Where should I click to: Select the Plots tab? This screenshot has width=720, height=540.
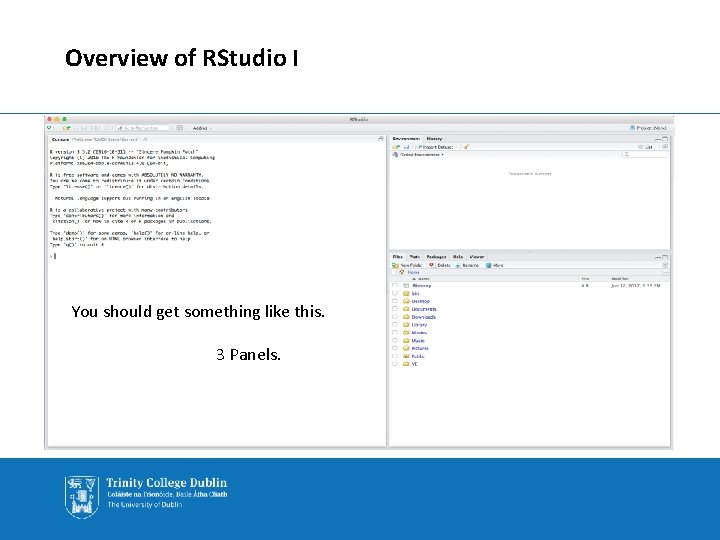tap(415, 257)
